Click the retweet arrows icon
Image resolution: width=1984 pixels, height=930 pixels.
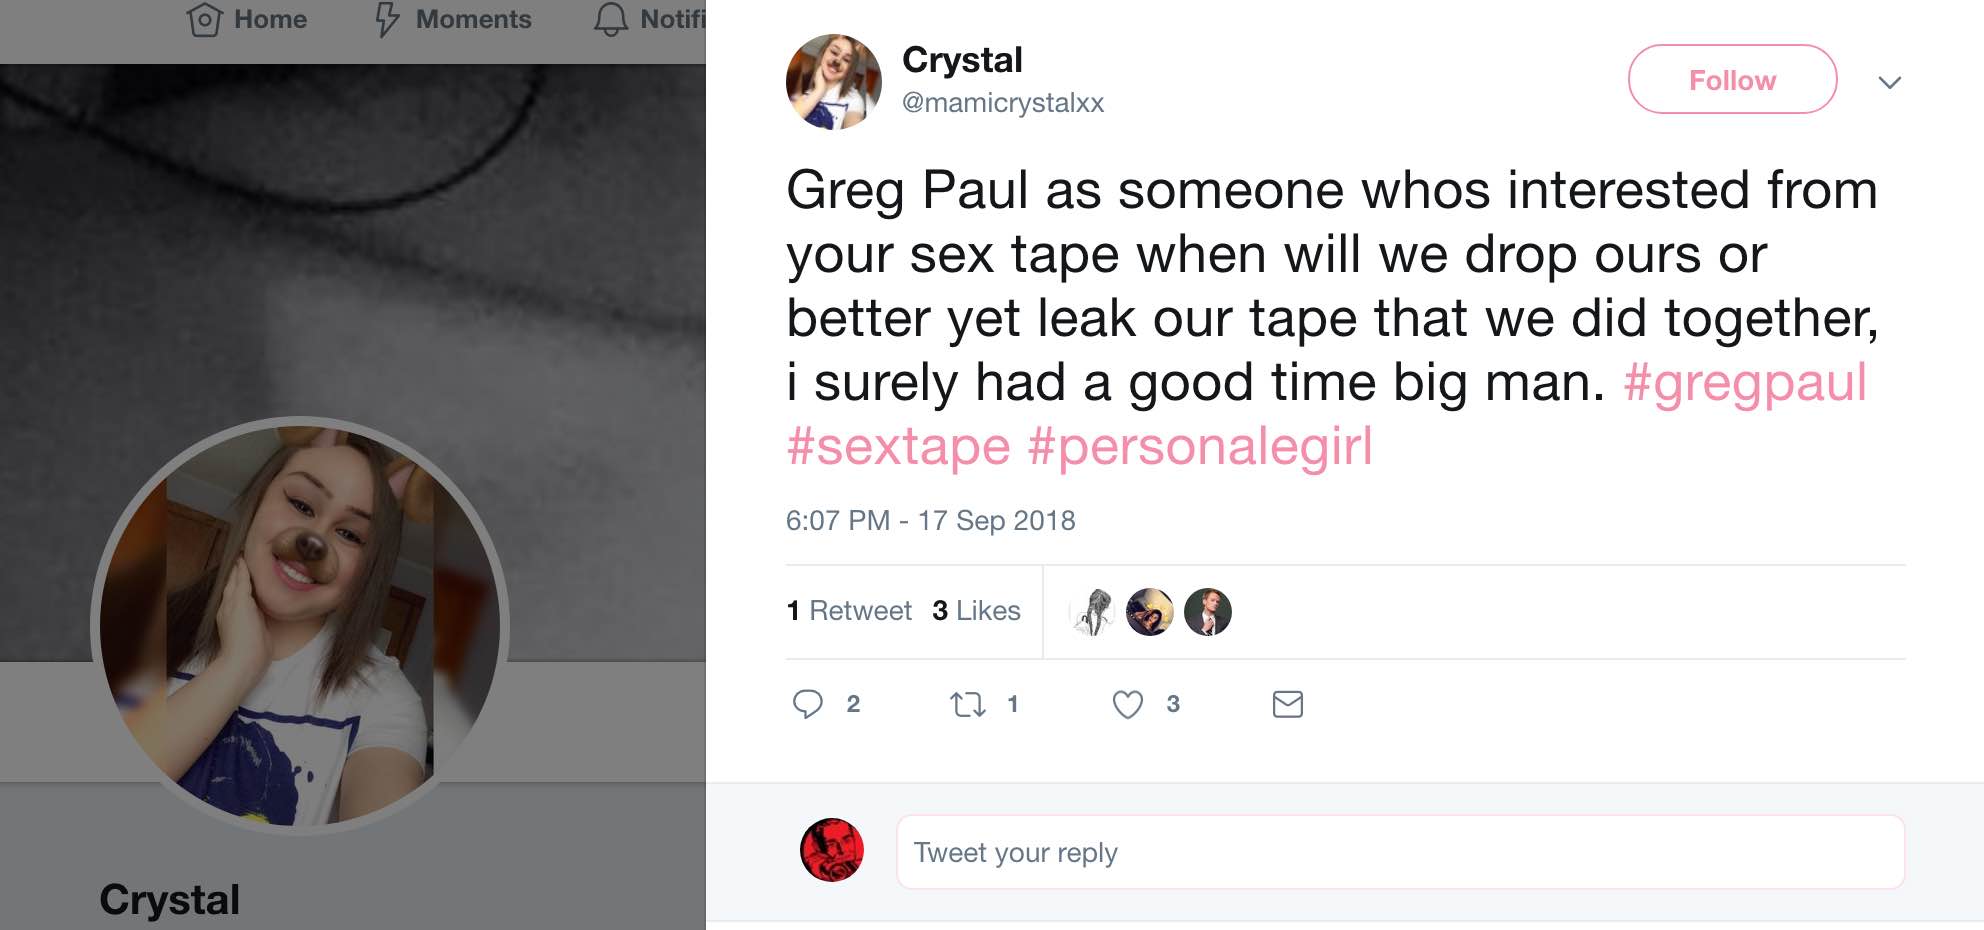(967, 705)
